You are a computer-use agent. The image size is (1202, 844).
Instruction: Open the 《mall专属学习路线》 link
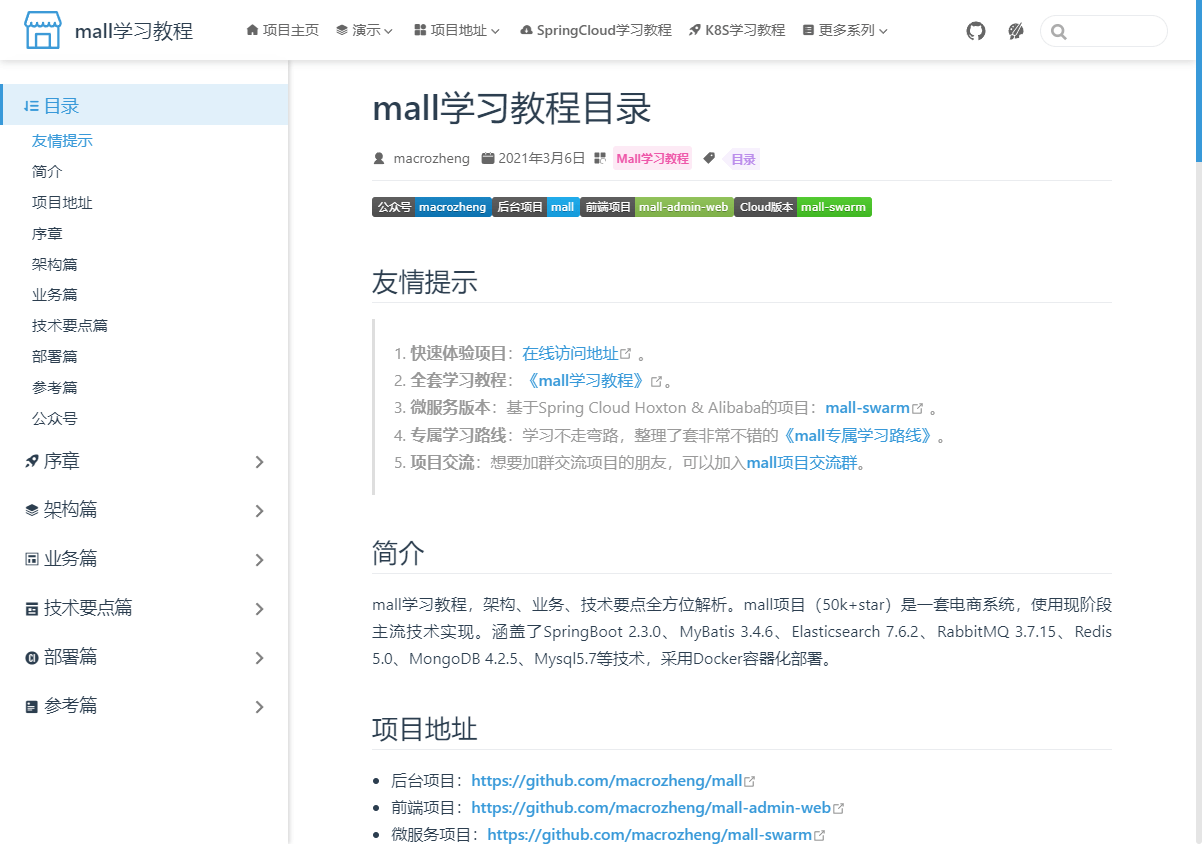click(859, 435)
